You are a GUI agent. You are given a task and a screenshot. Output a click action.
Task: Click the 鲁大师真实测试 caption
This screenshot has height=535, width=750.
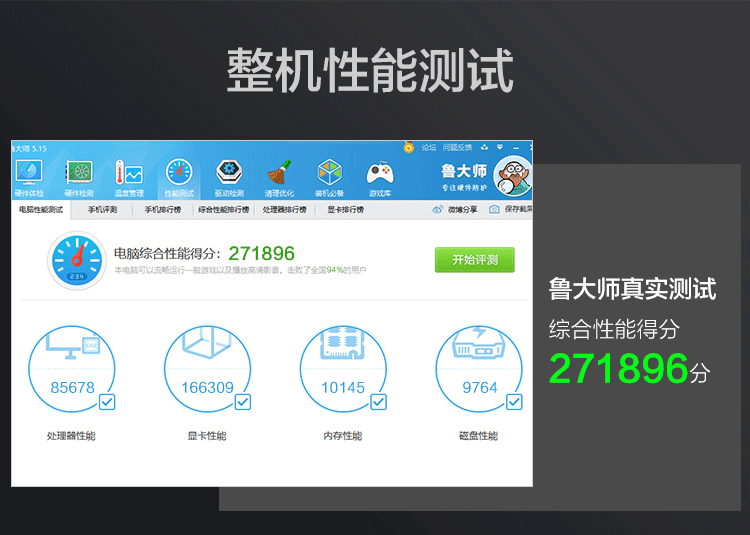pos(632,289)
